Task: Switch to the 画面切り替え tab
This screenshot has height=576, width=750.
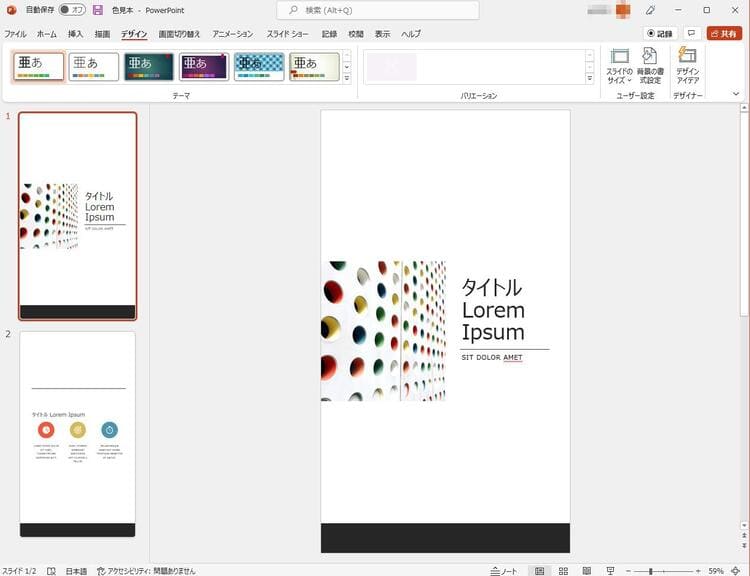Action: 179,34
